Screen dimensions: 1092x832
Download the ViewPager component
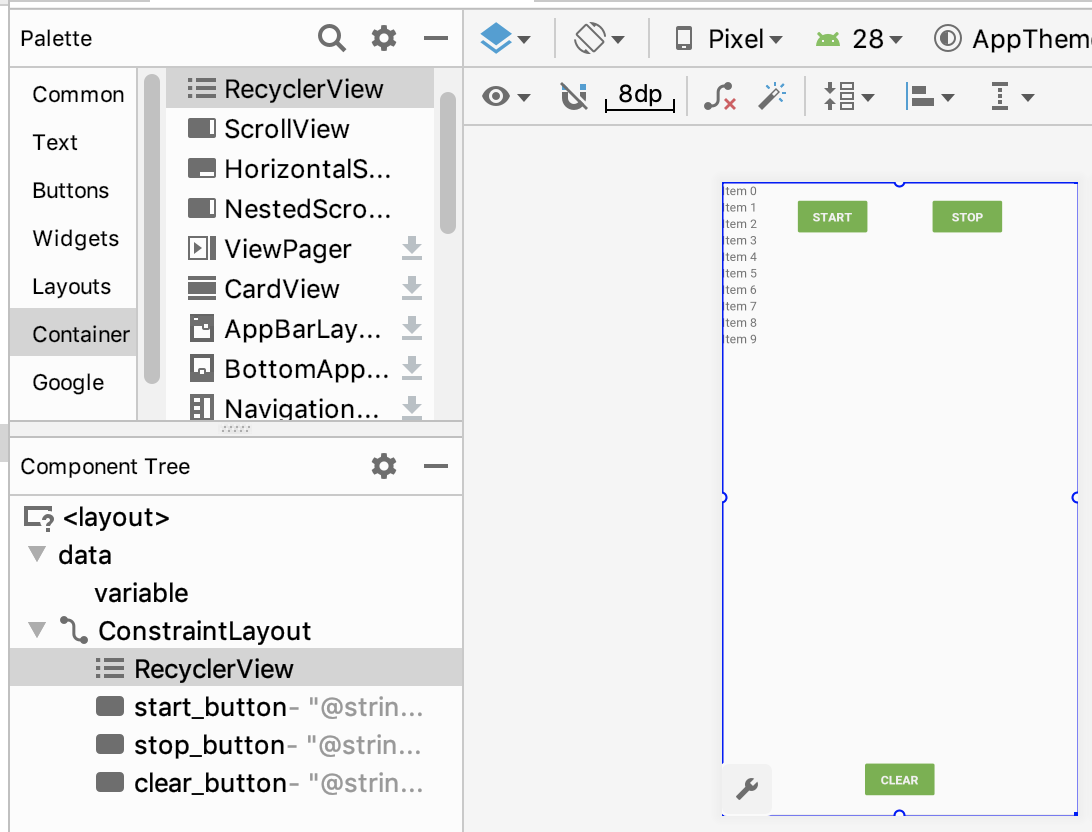coord(412,249)
